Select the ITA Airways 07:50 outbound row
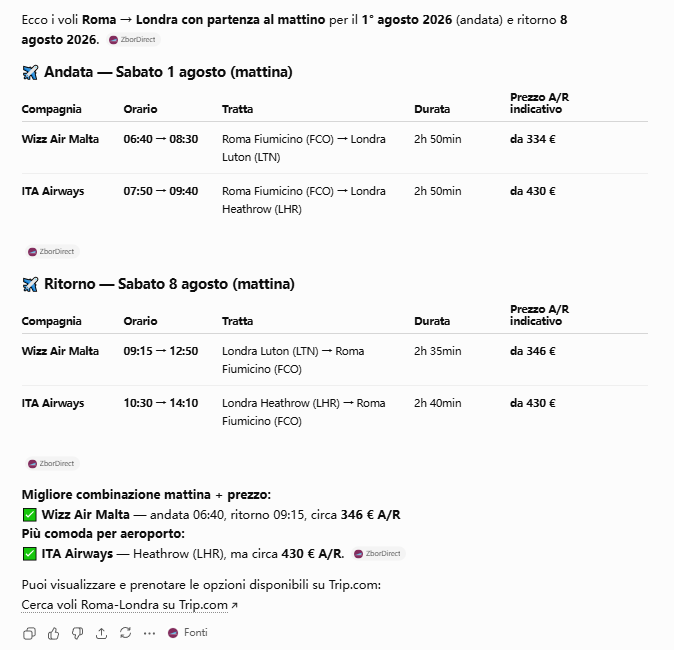This screenshot has width=674, height=650. coord(334,200)
